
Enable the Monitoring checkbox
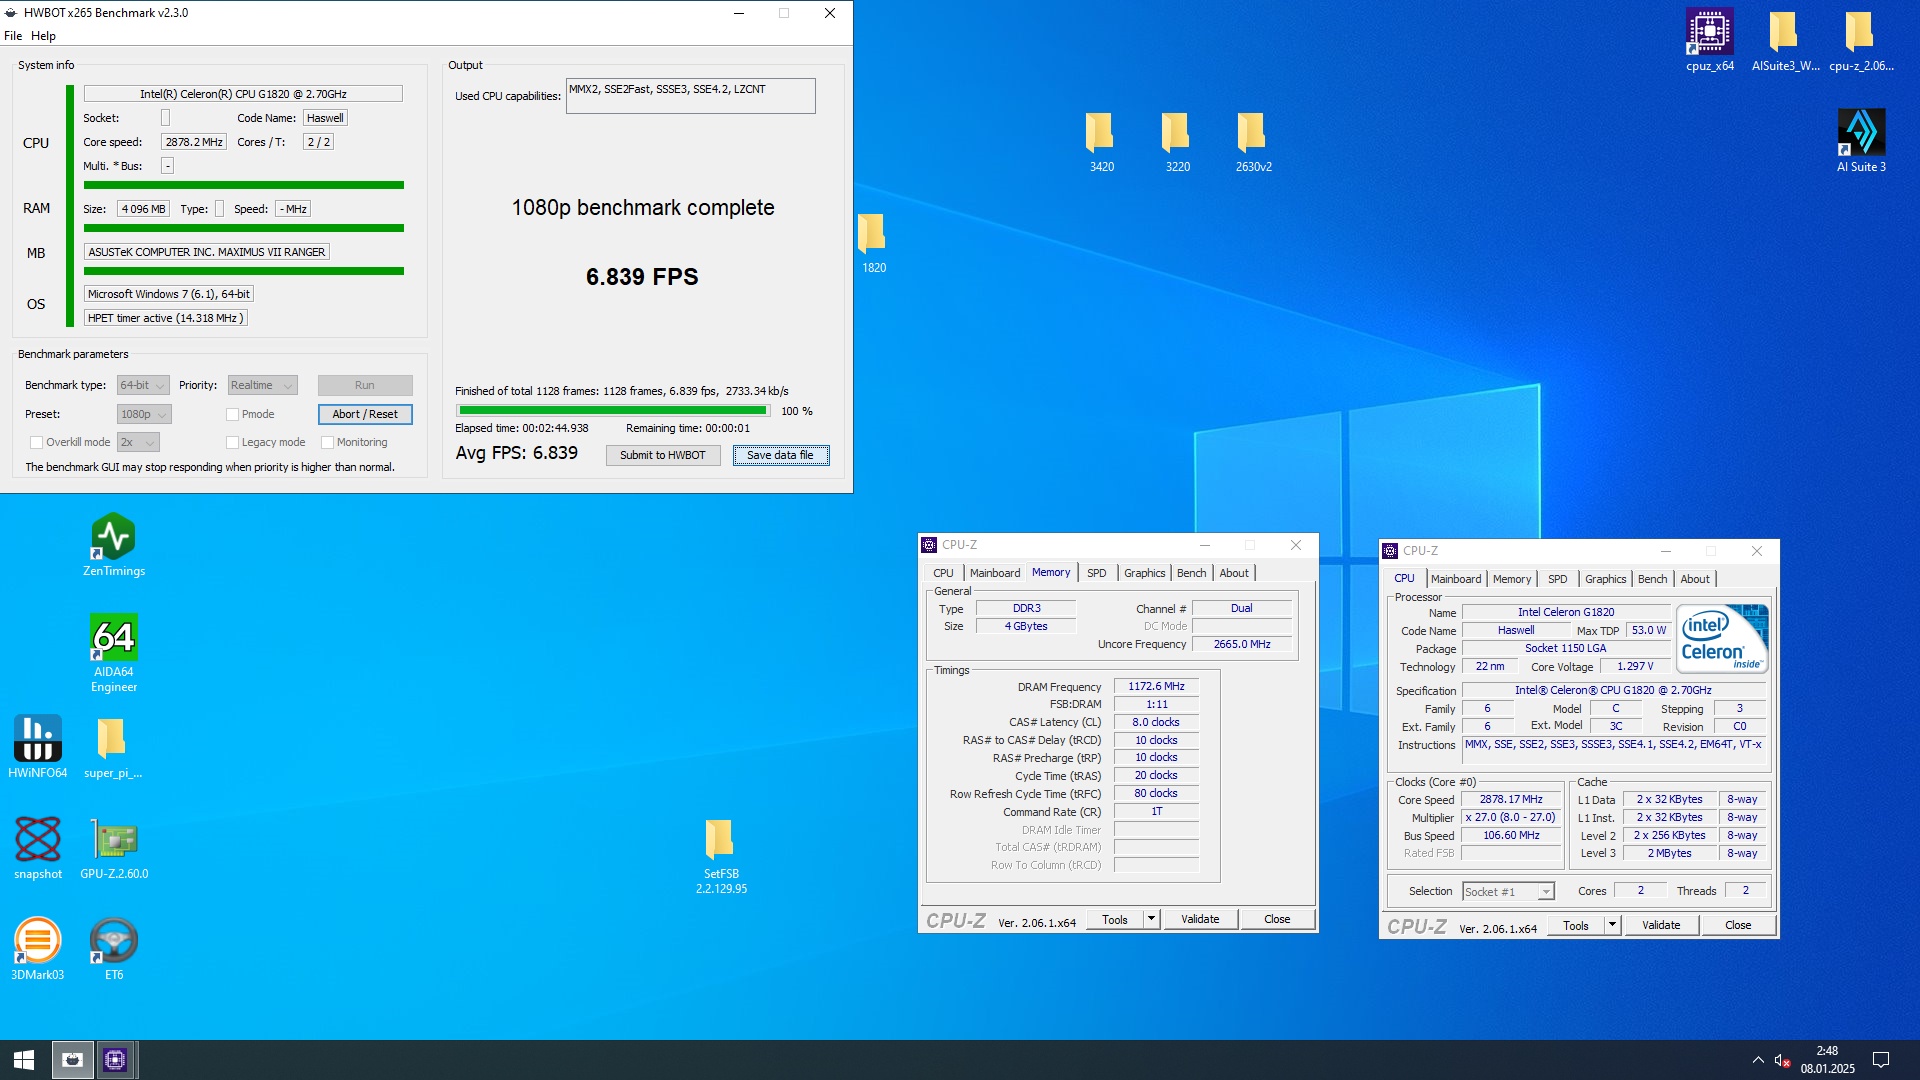point(327,442)
